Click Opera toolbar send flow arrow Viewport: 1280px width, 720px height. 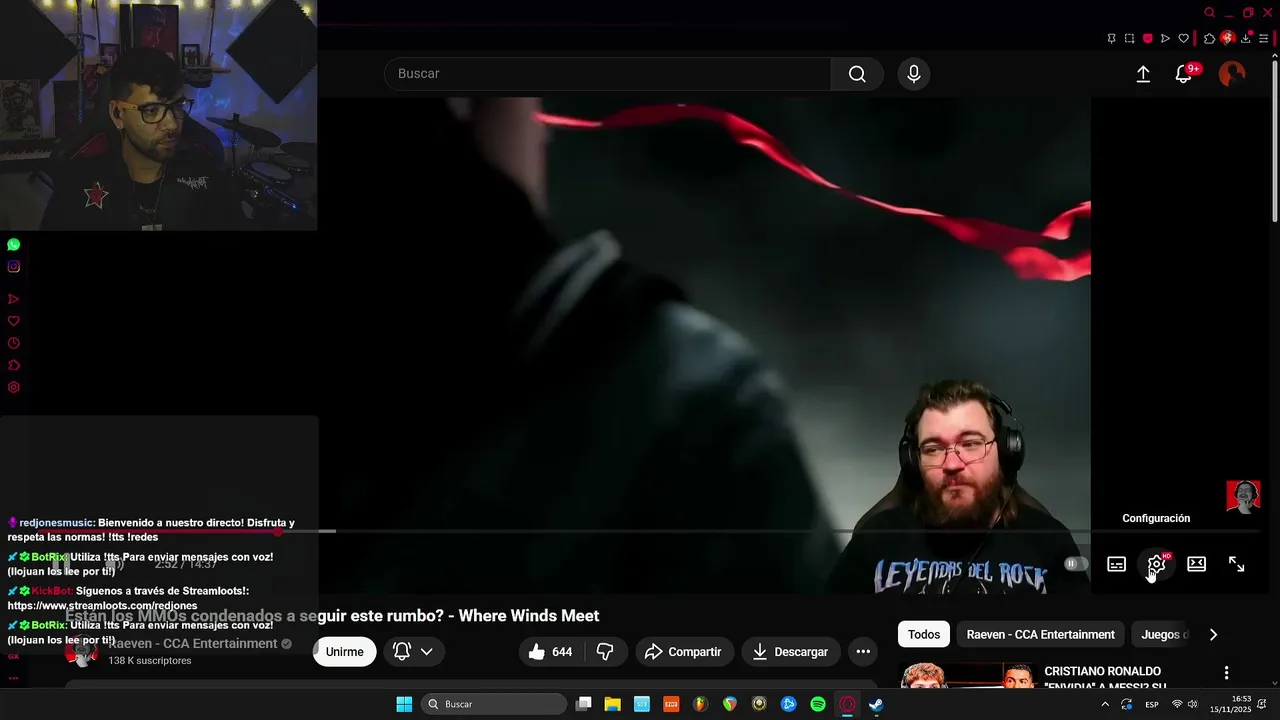[1165, 38]
